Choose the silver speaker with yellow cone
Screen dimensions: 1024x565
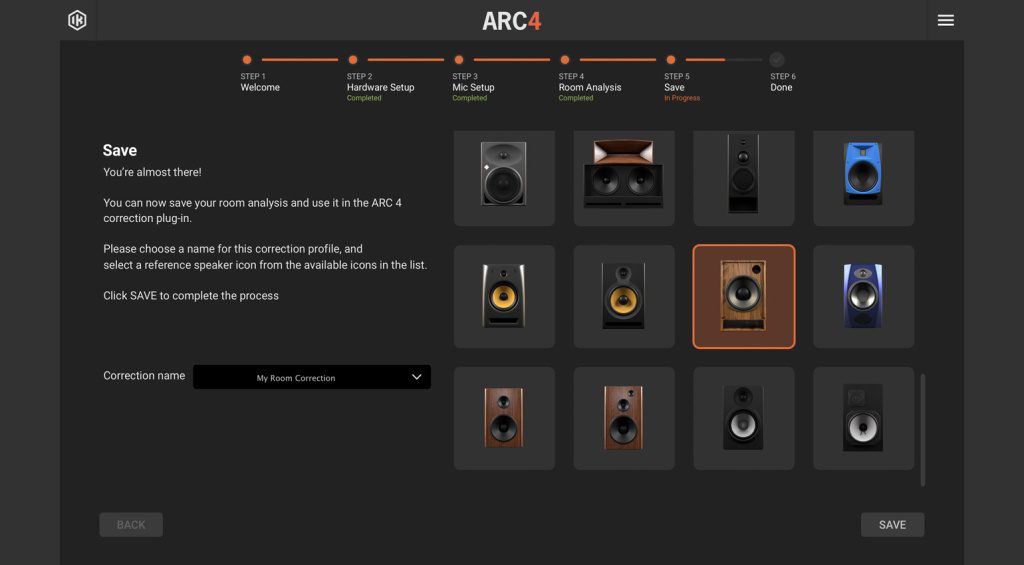click(504, 296)
